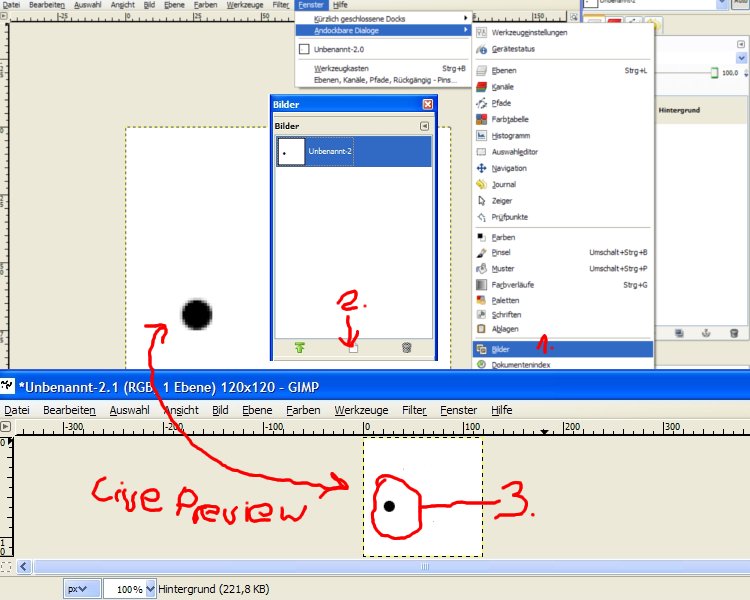The height and width of the screenshot is (600, 750).
Task: Click the "Hintergrund (221,8 KB)" status bar text
Action: click(214, 589)
